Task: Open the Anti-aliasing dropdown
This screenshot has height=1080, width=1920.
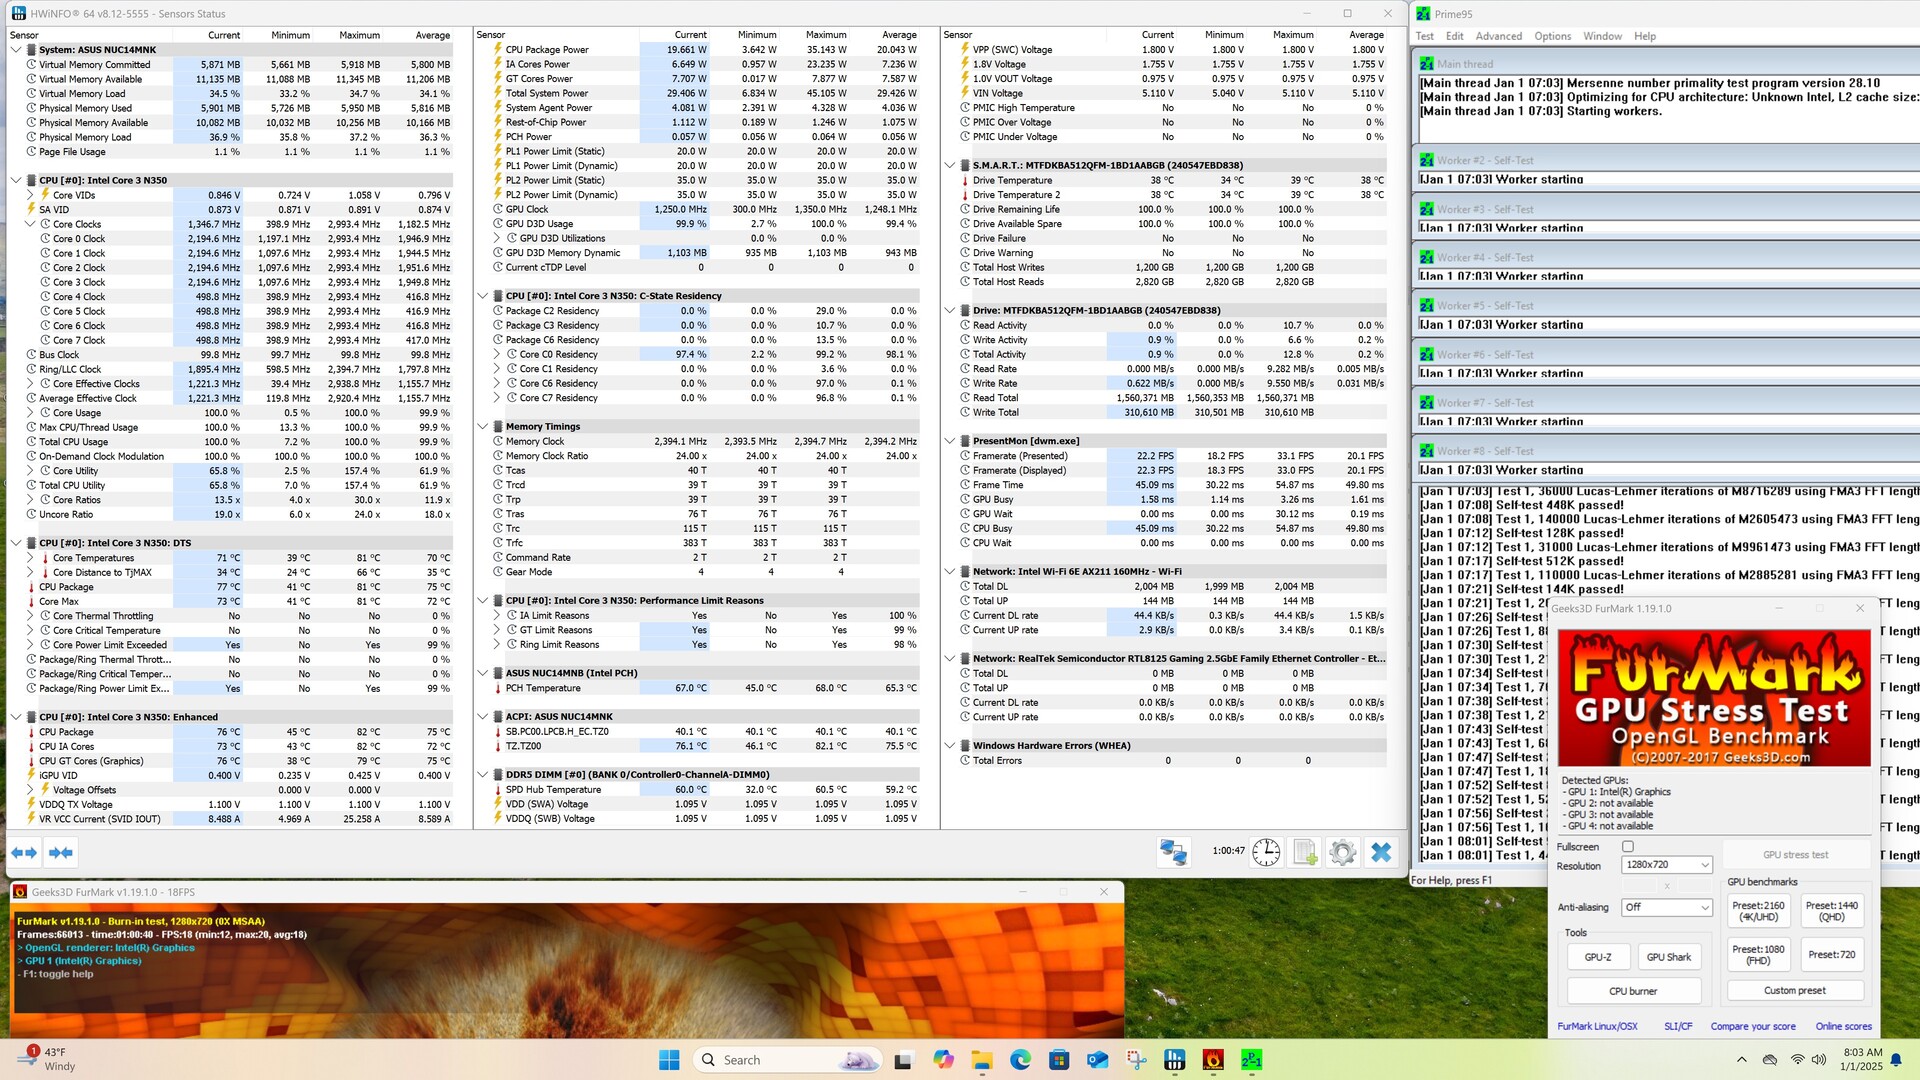Action: (x=1666, y=907)
